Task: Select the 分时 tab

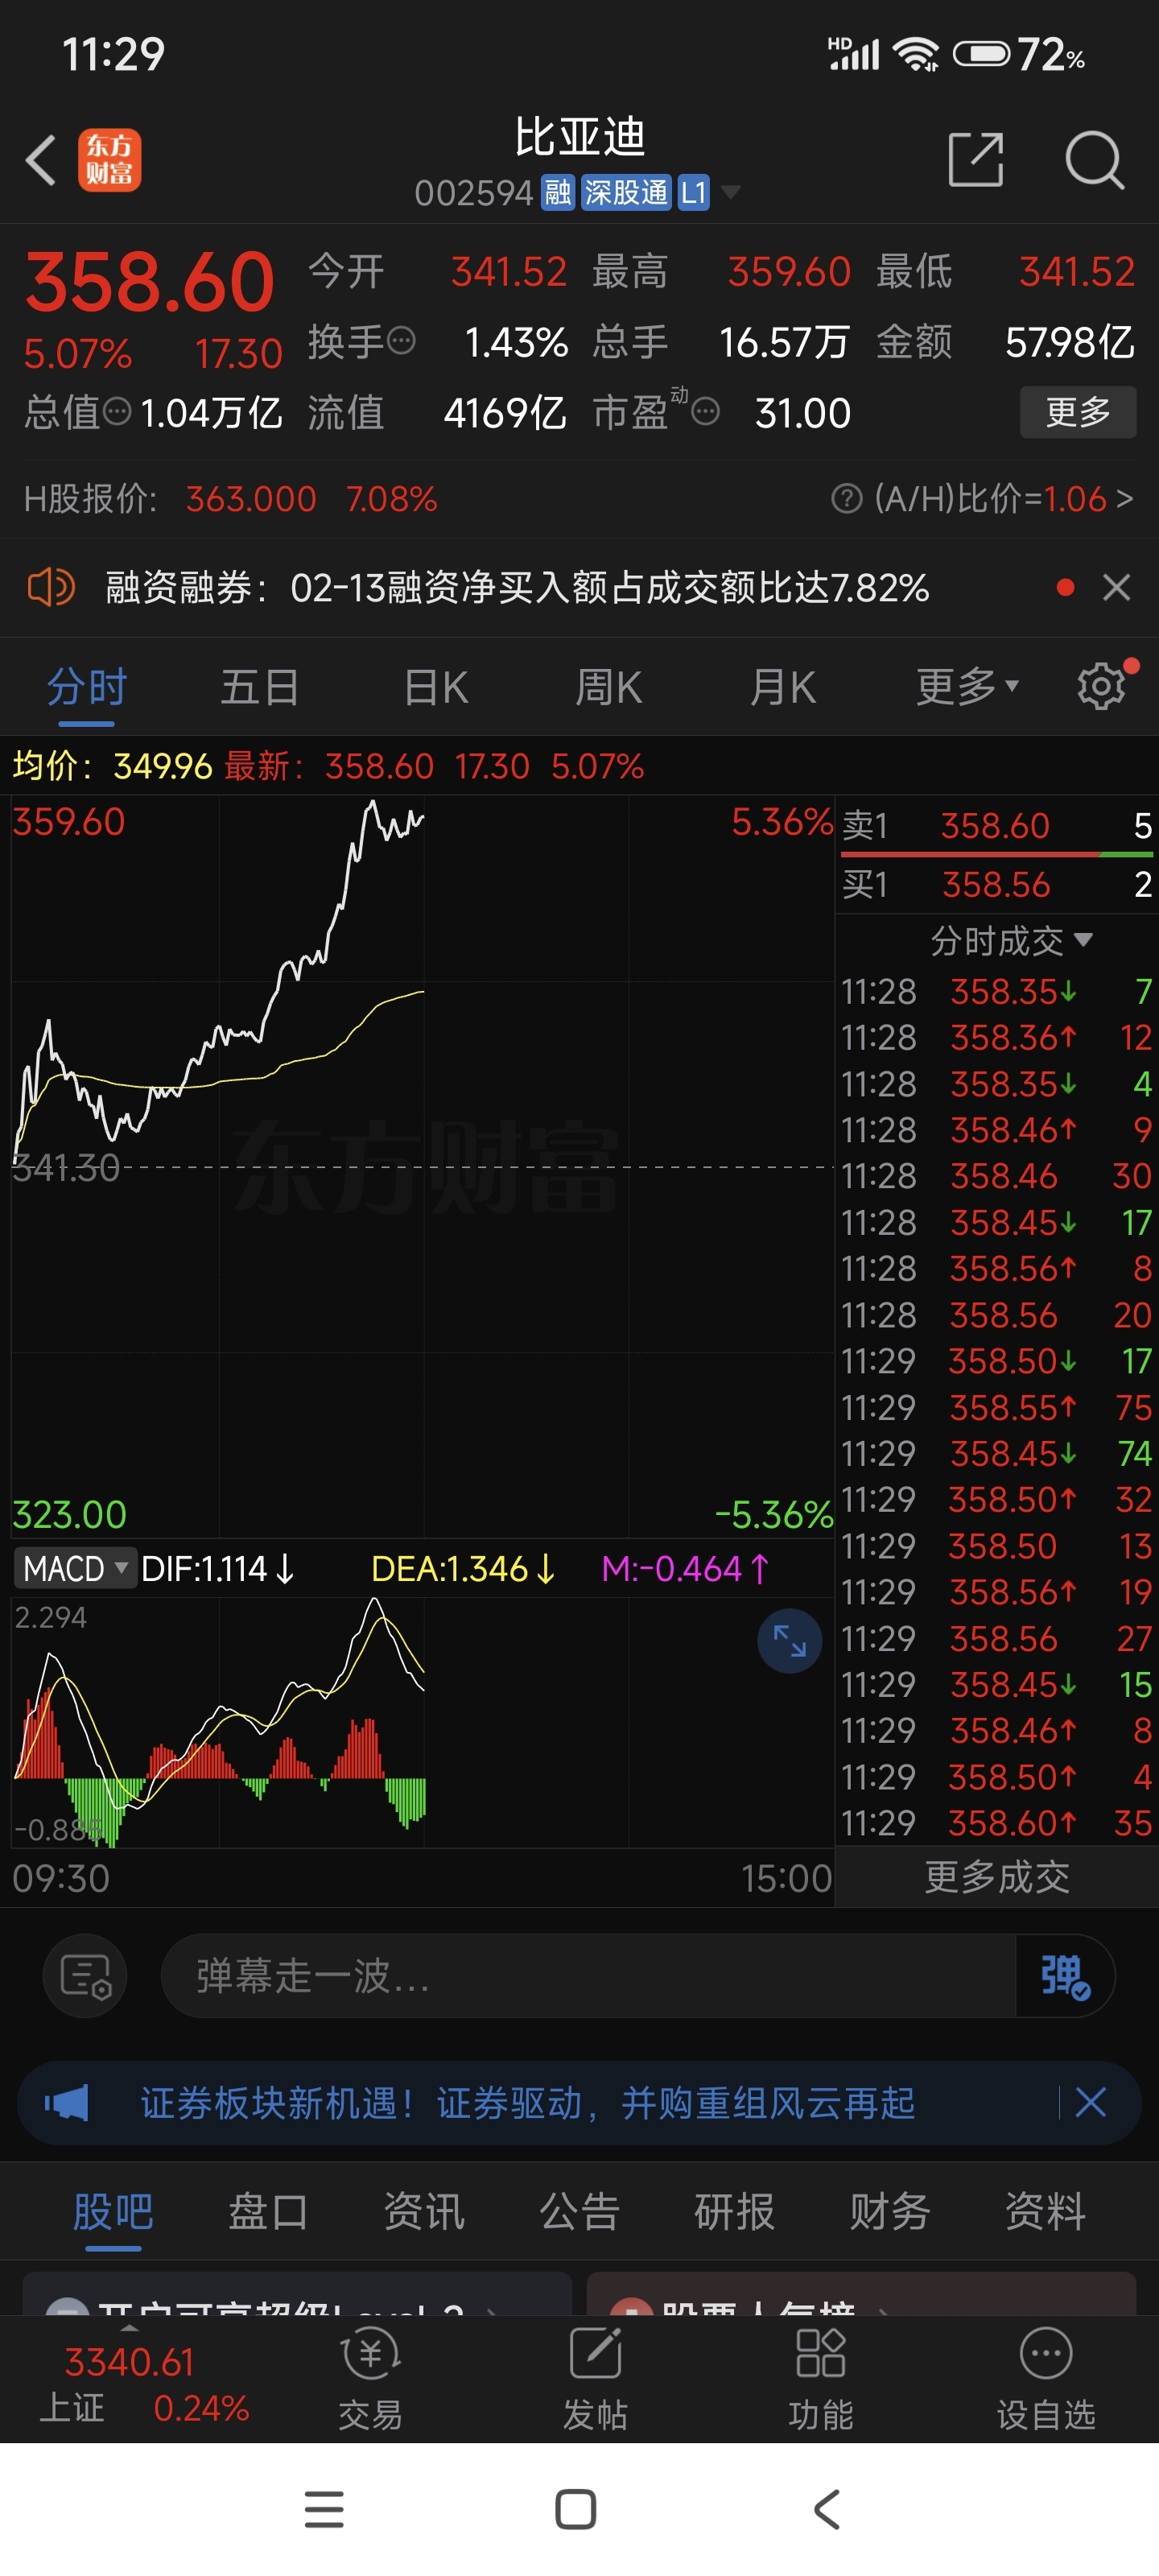Action: click(87, 688)
